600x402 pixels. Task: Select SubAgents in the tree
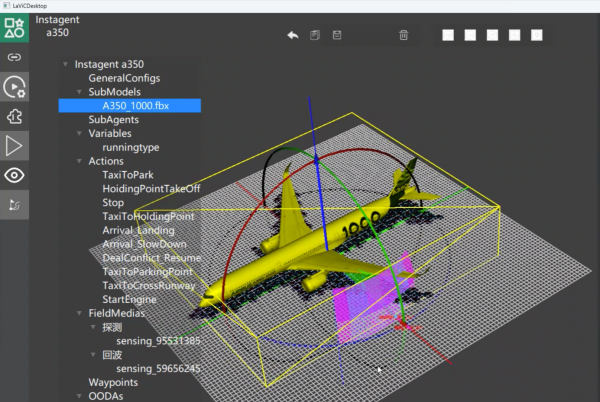click(114, 120)
